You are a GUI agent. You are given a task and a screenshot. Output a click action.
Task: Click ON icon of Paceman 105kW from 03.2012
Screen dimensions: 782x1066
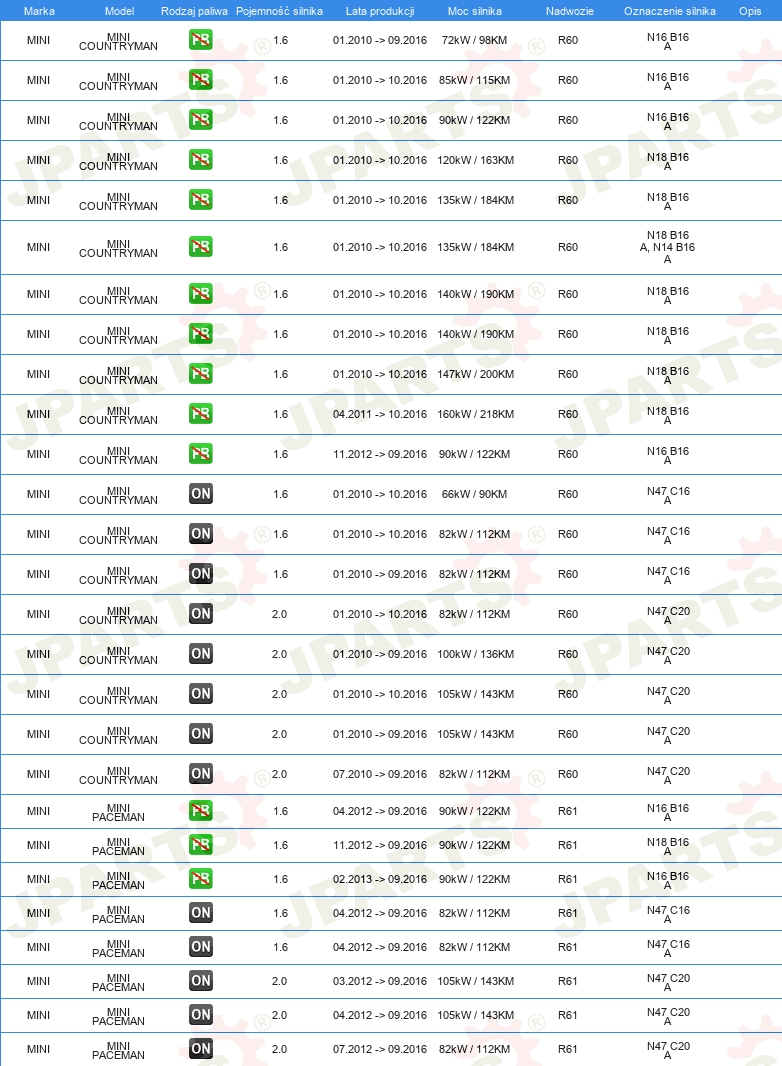(x=201, y=981)
